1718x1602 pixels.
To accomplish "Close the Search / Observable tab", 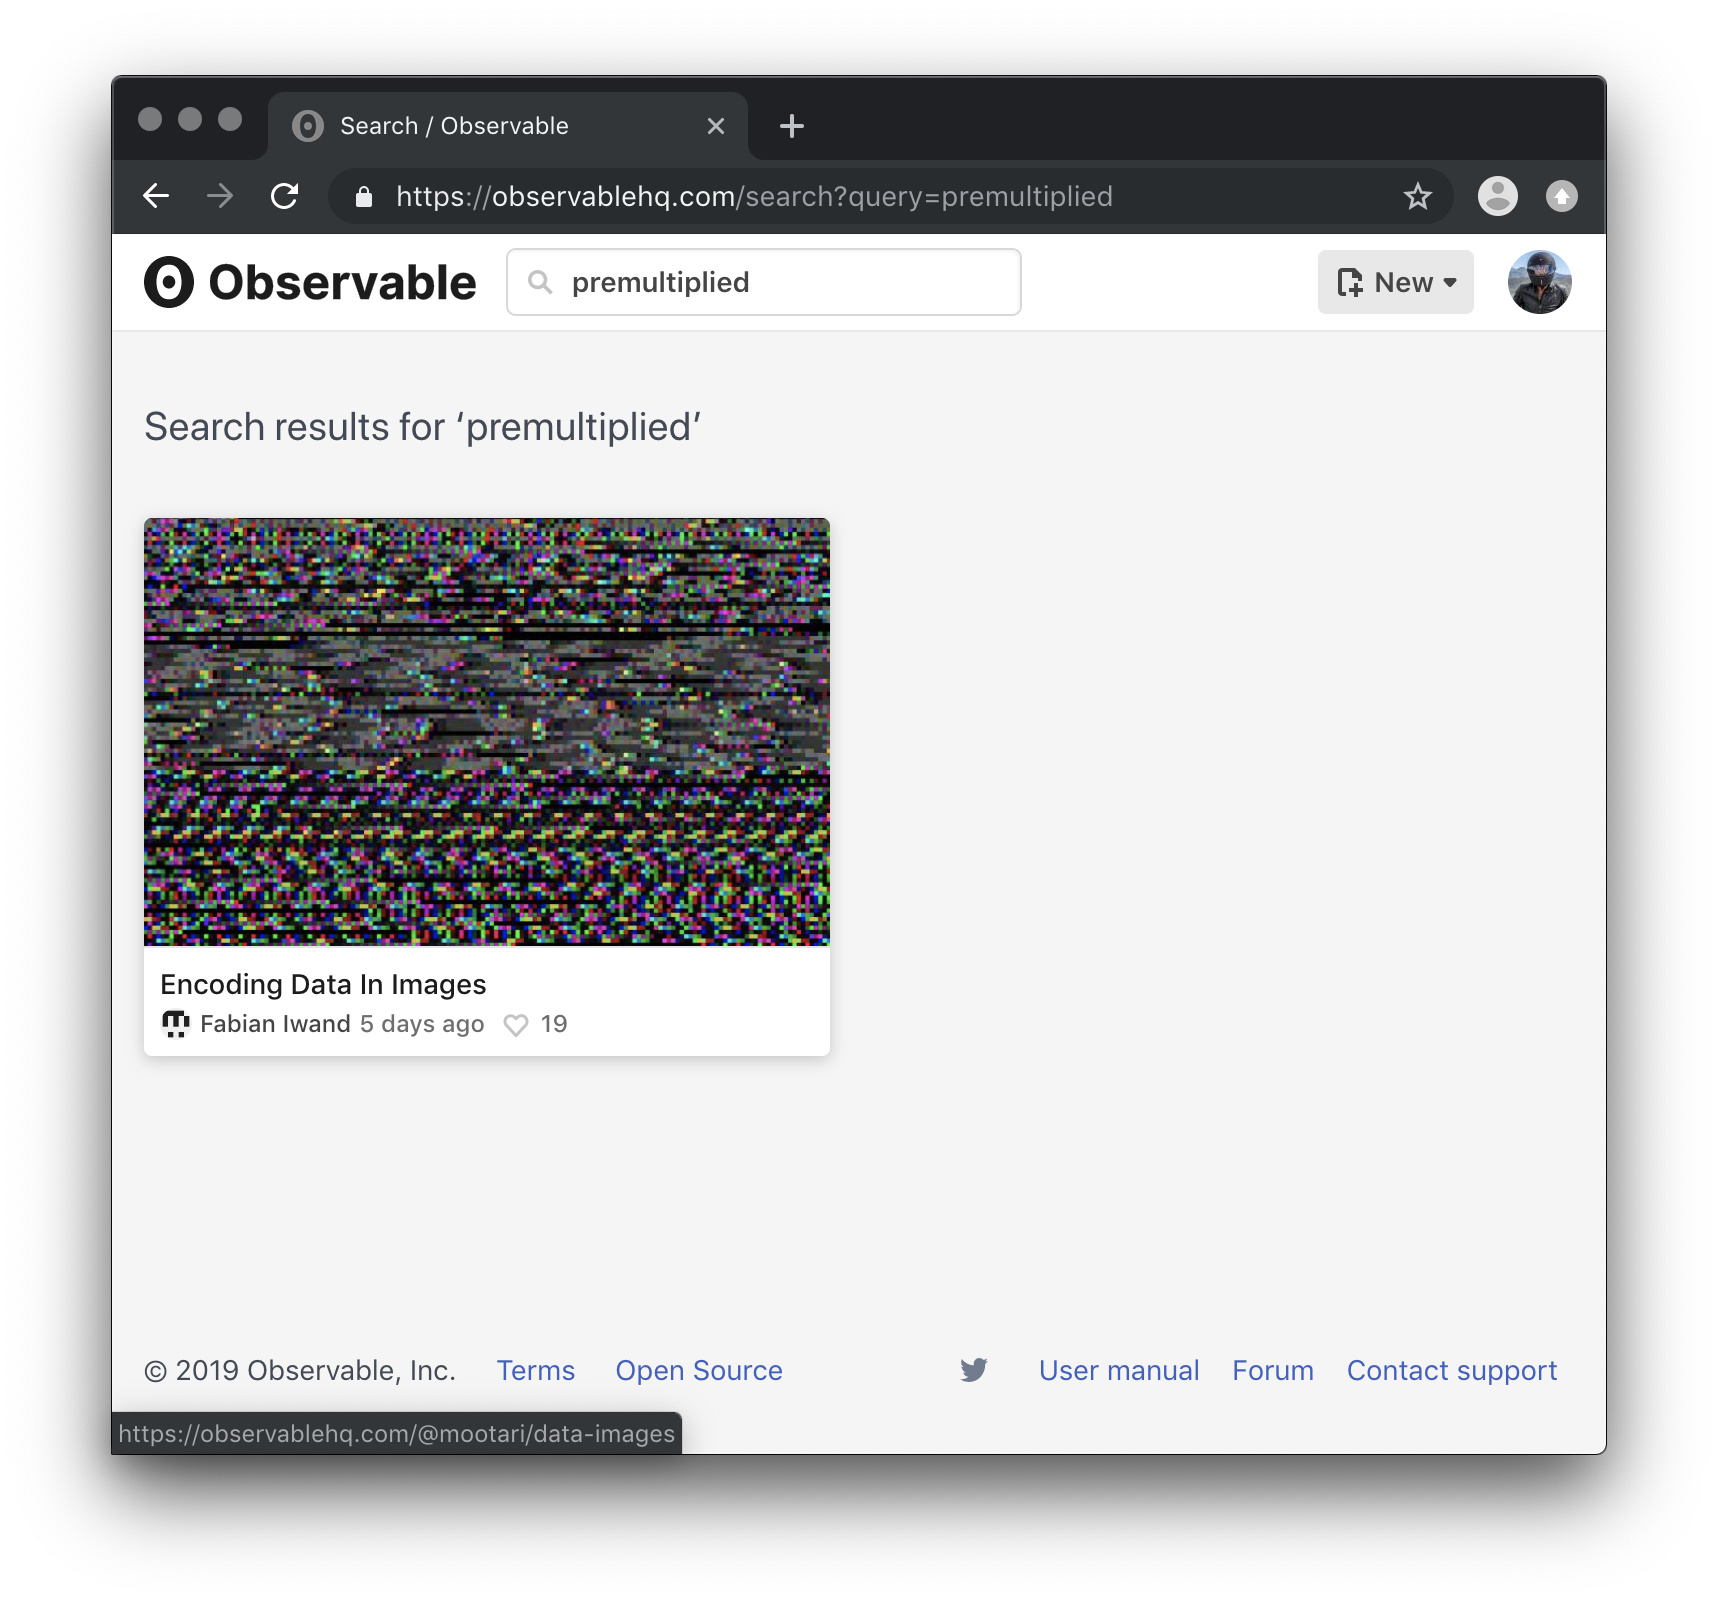I will click(x=716, y=126).
